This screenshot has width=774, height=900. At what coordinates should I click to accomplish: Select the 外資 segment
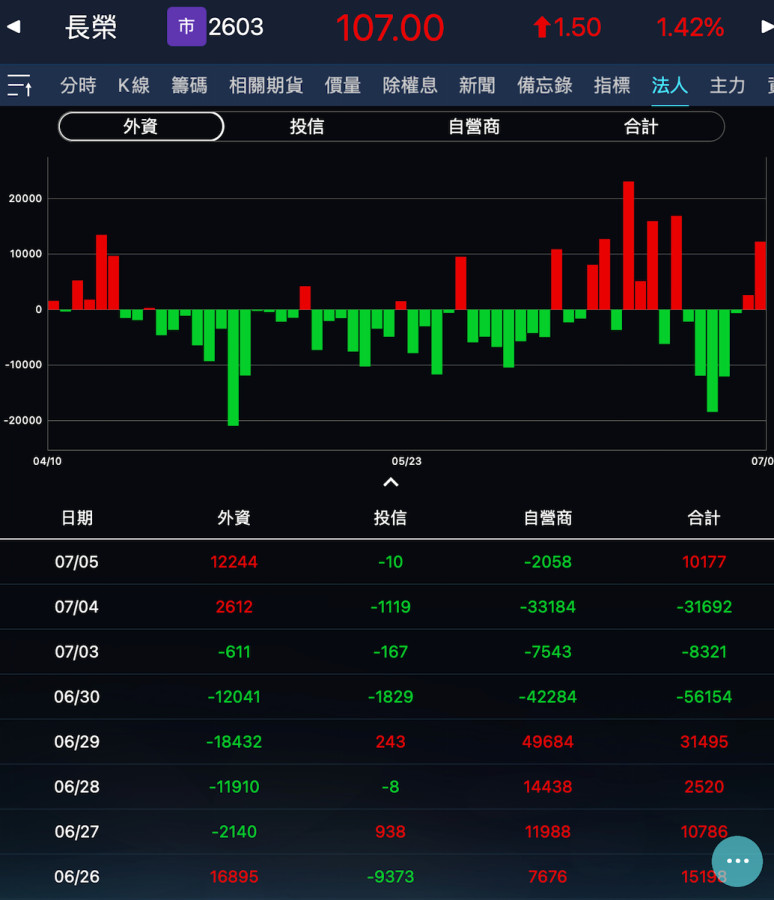[x=141, y=127]
